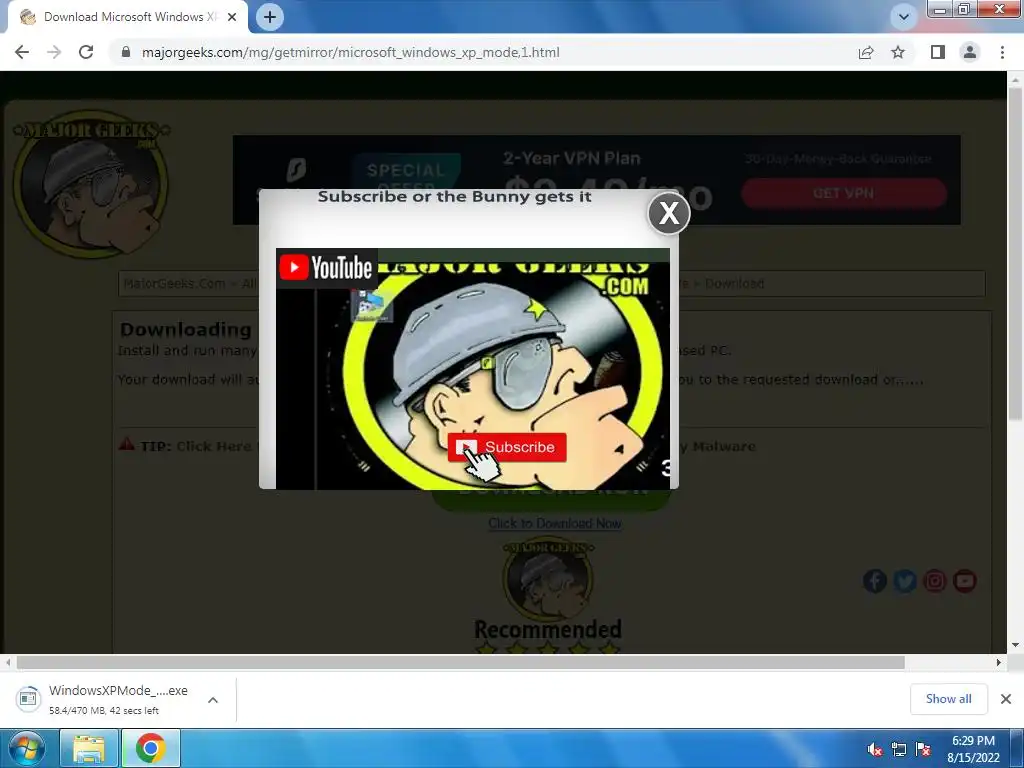
Task: Click the Click to Download Now link
Action: pyautogui.click(x=554, y=523)
